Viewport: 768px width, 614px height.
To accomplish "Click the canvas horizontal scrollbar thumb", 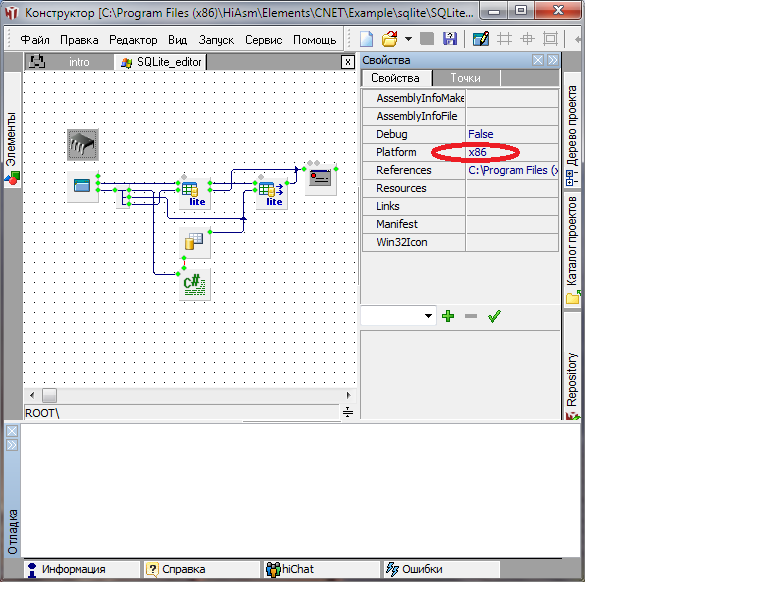I will click(49, 395).
